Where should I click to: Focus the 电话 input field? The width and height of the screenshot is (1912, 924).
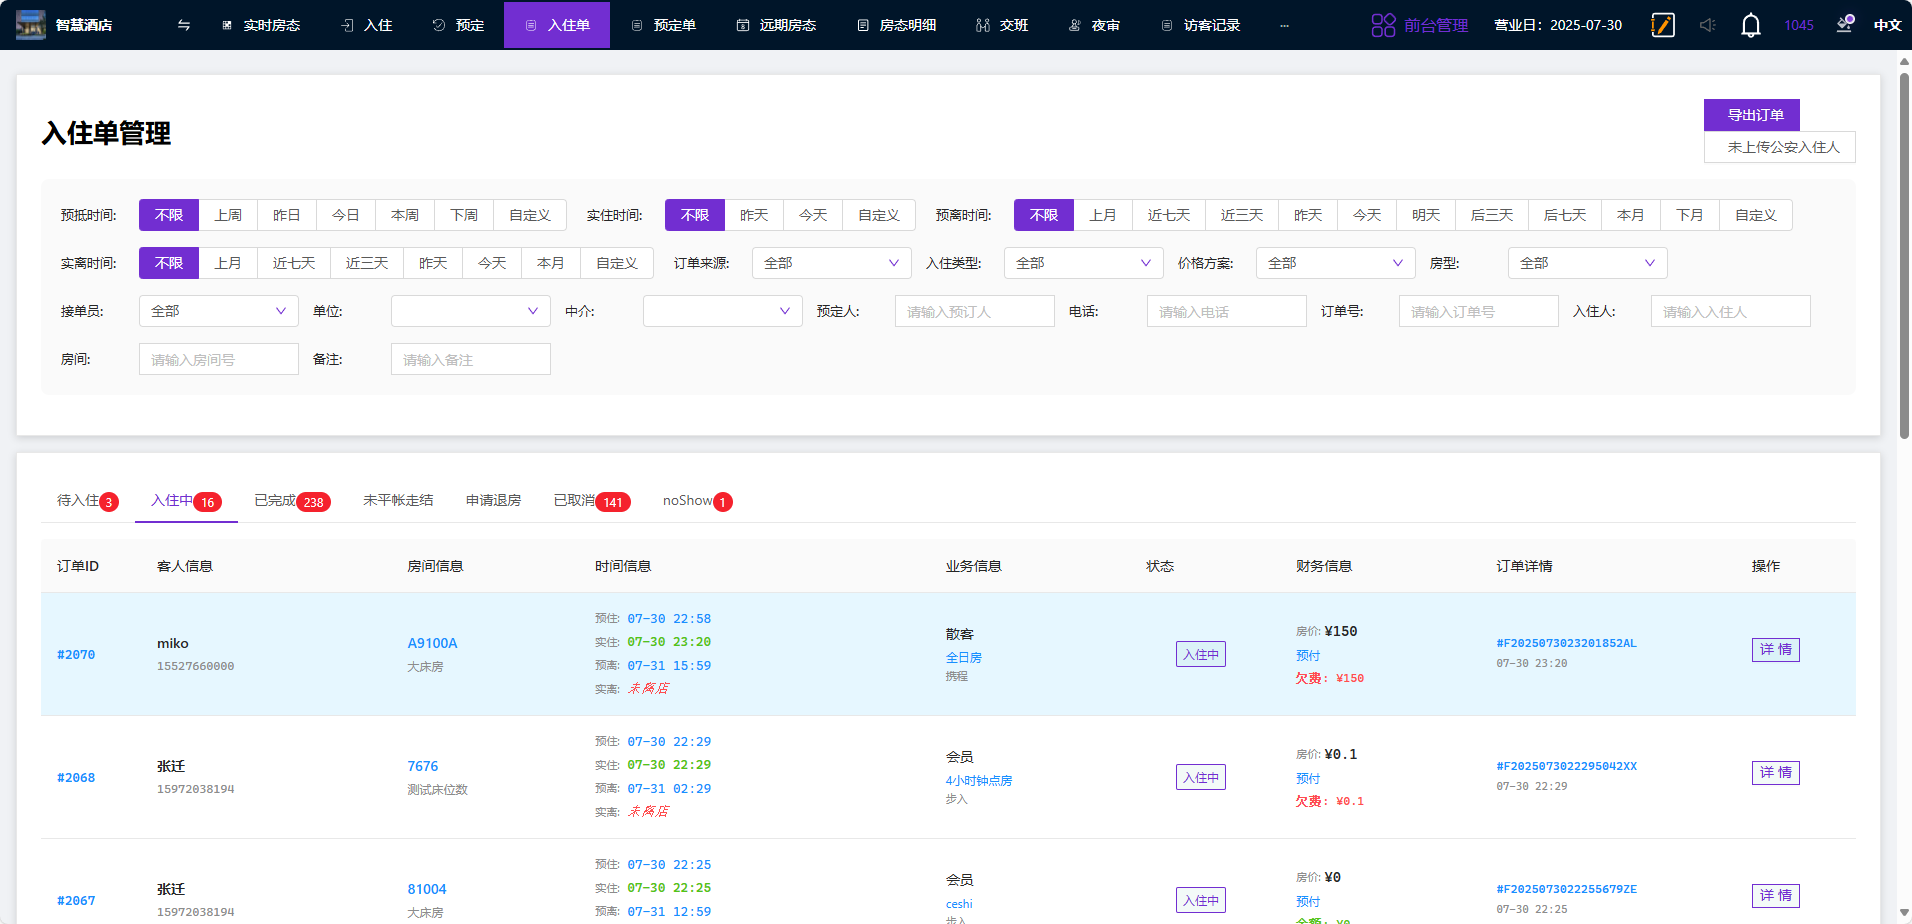tap(1227, 311)
